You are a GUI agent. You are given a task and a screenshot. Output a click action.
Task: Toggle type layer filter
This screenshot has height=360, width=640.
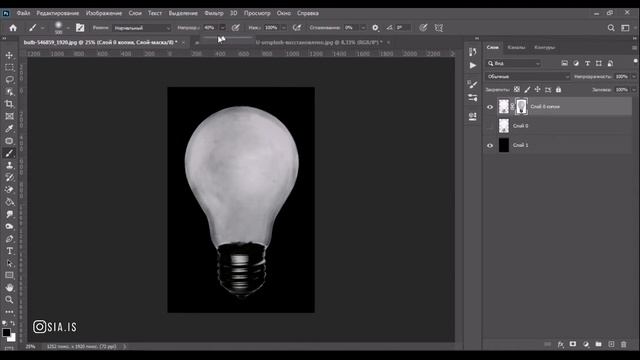point(587,63)
